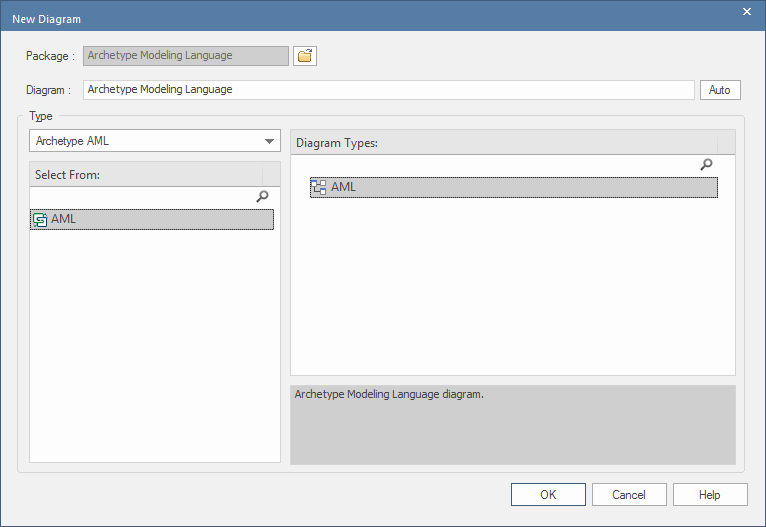Click the Select From search filter box
Screen dimensions: 766x527
pos(140,197)
